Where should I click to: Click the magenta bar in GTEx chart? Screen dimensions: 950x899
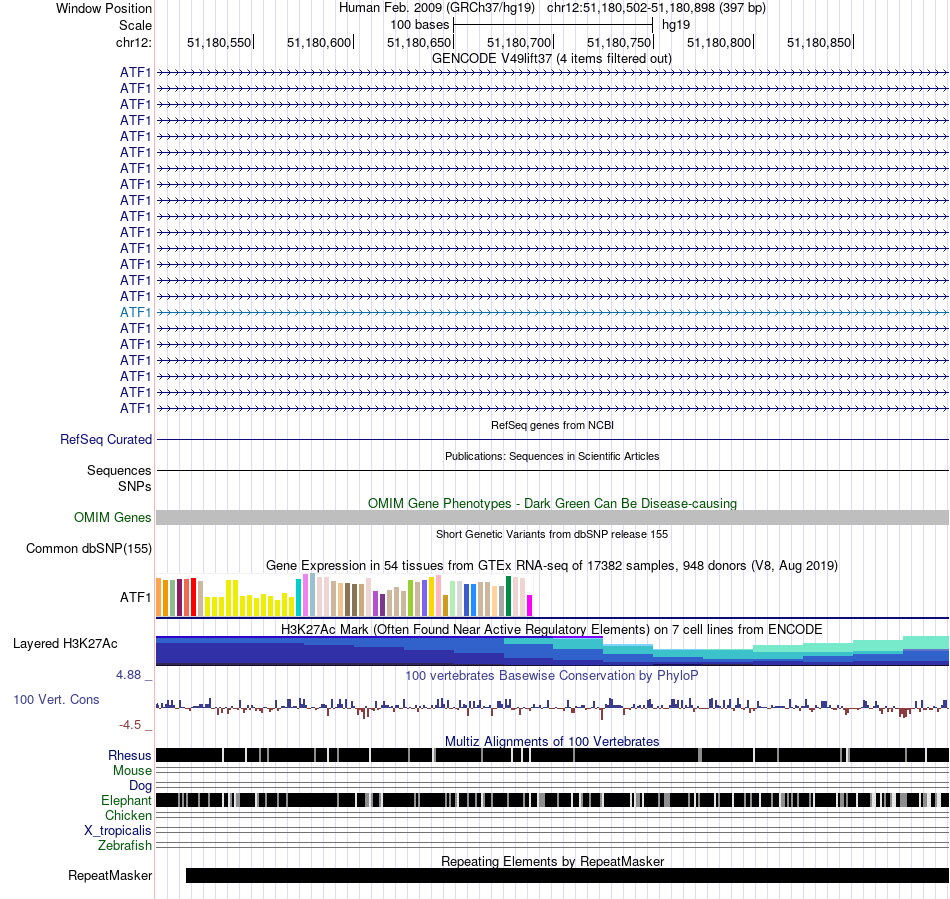pyautogui.click(x=530, y=606)
